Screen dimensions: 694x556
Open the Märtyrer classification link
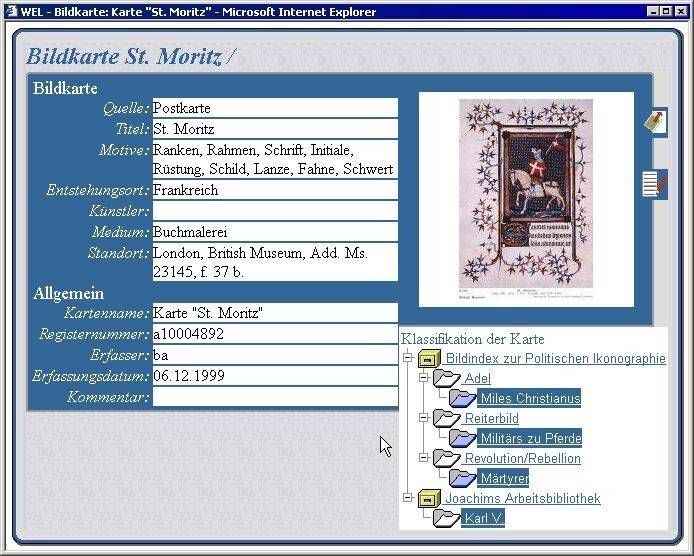coord(504,478)
